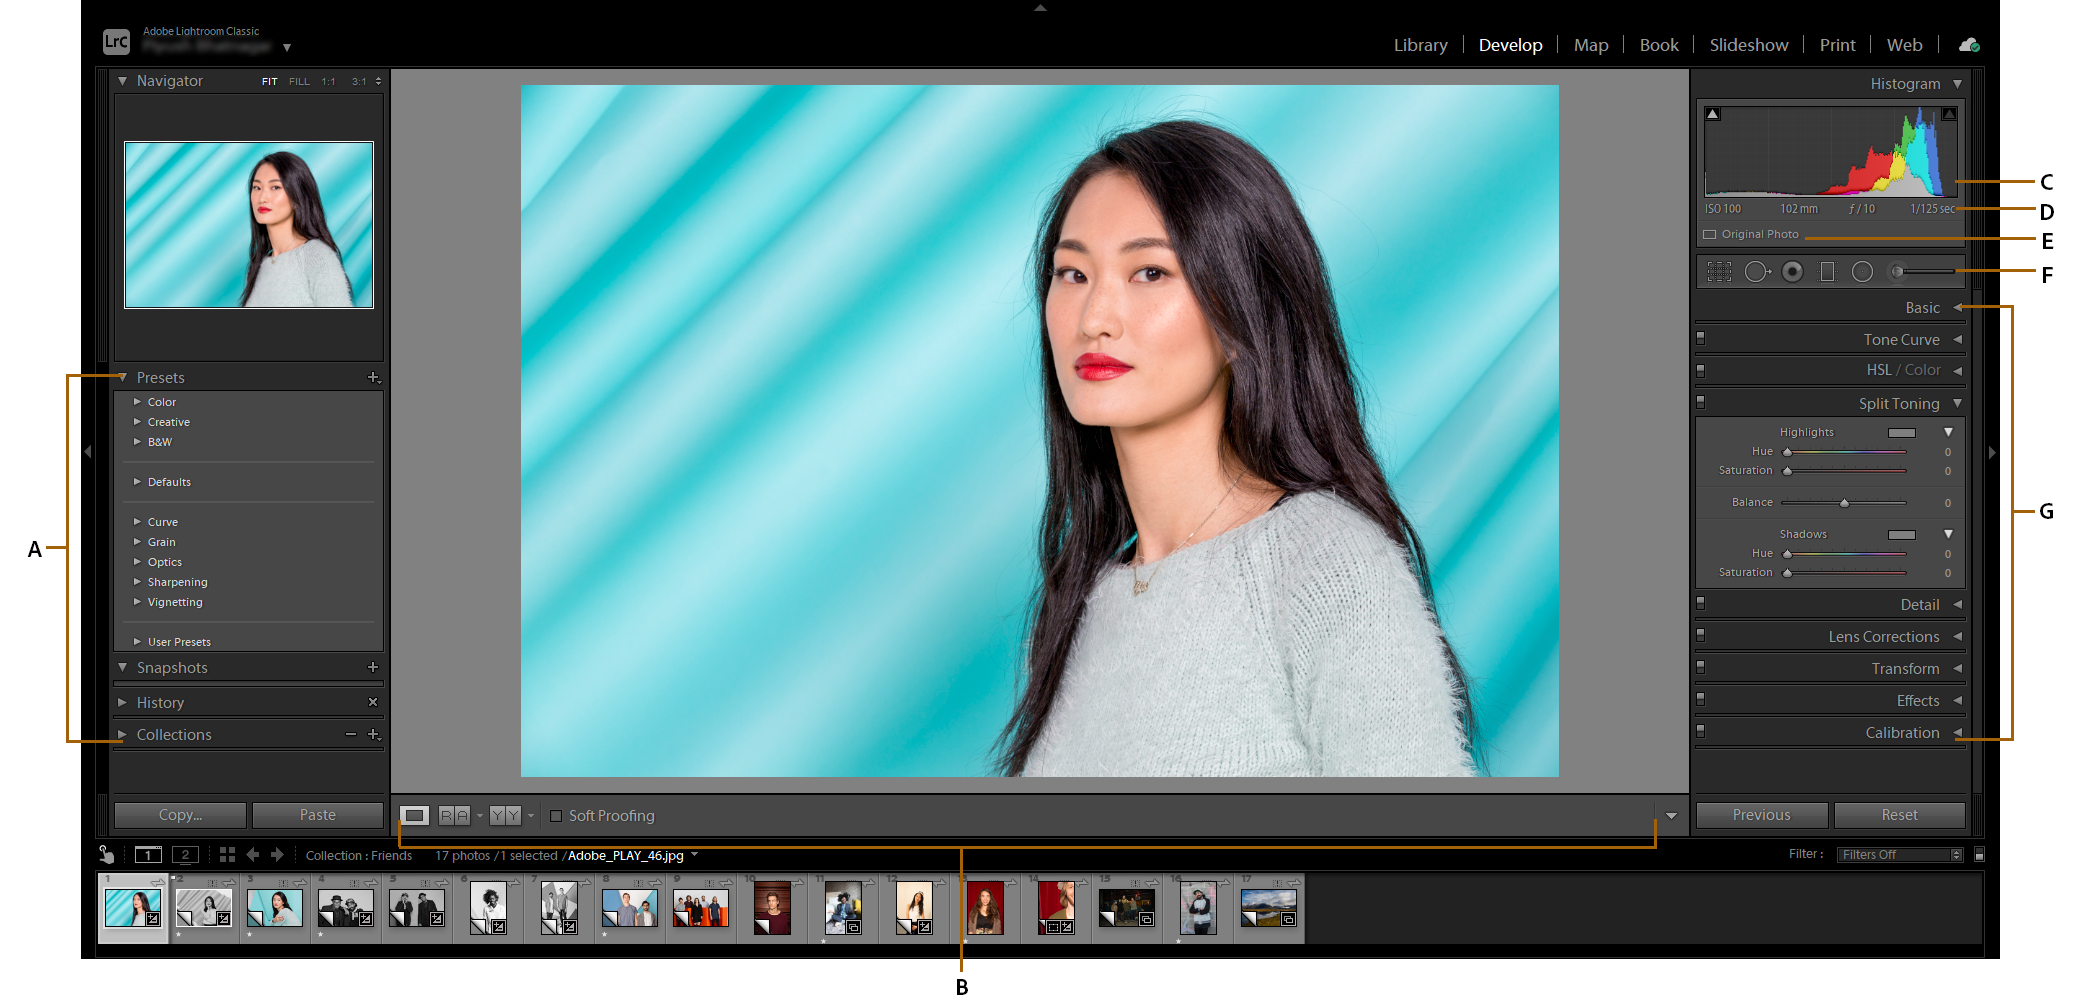
Task: Enable the Soft Proofing checkbox
Action: pos(556,816)
